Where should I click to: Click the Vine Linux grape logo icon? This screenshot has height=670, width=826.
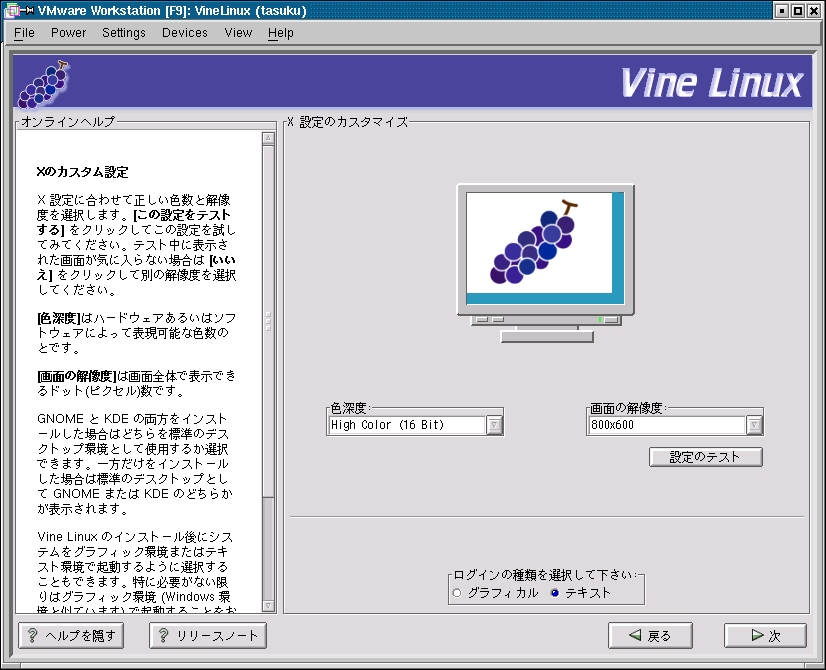coord(44,84)
